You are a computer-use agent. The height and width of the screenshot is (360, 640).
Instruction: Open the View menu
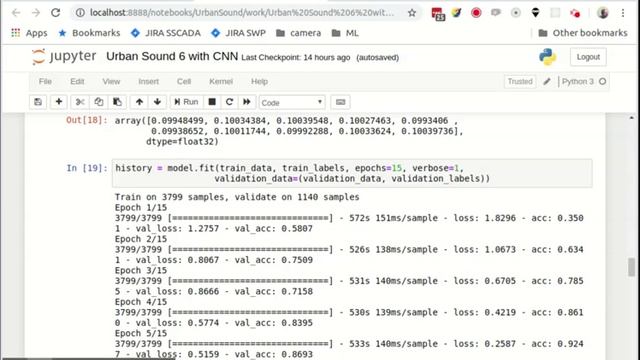(111, 81)
